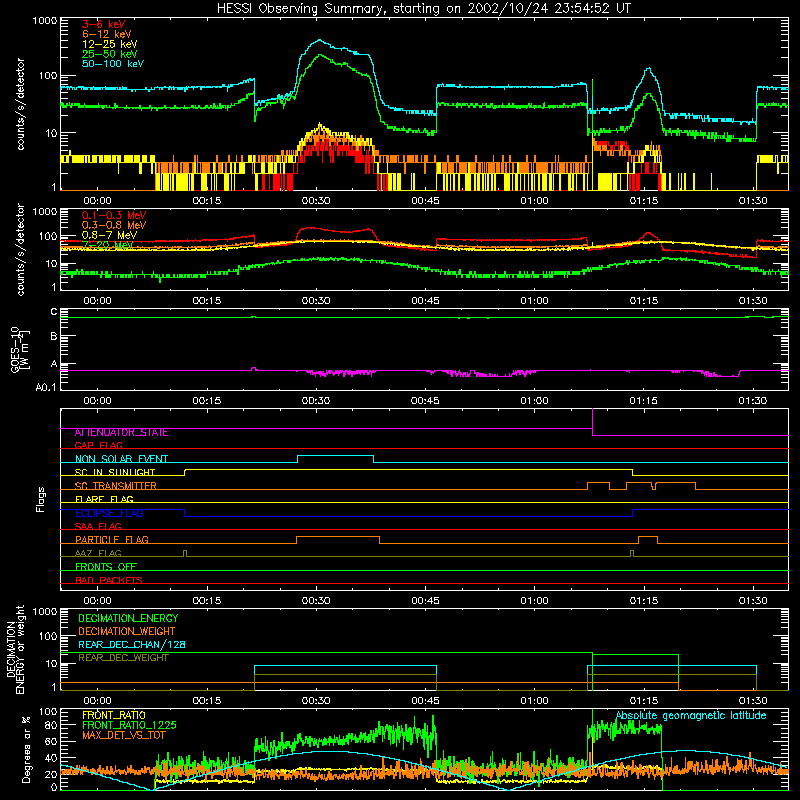Click the 0.8-7 MeV legend label
Viewport: 800px width, 800px height.
(x=109, y=235)
